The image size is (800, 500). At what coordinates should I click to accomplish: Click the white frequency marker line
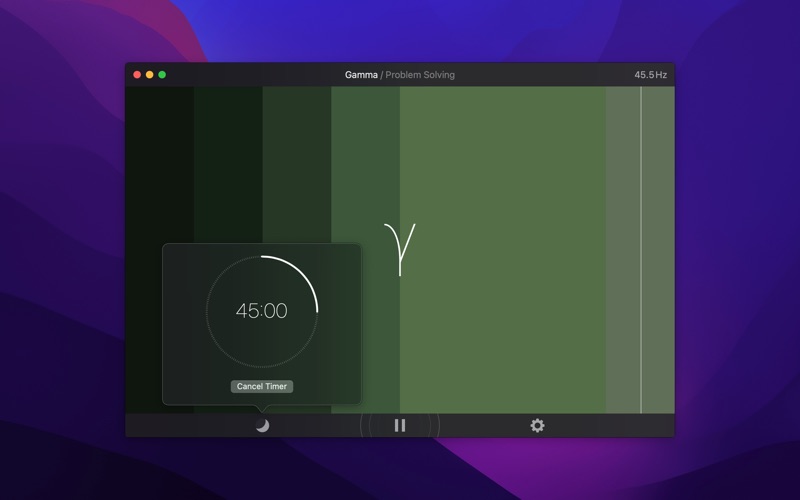[641, 250]
